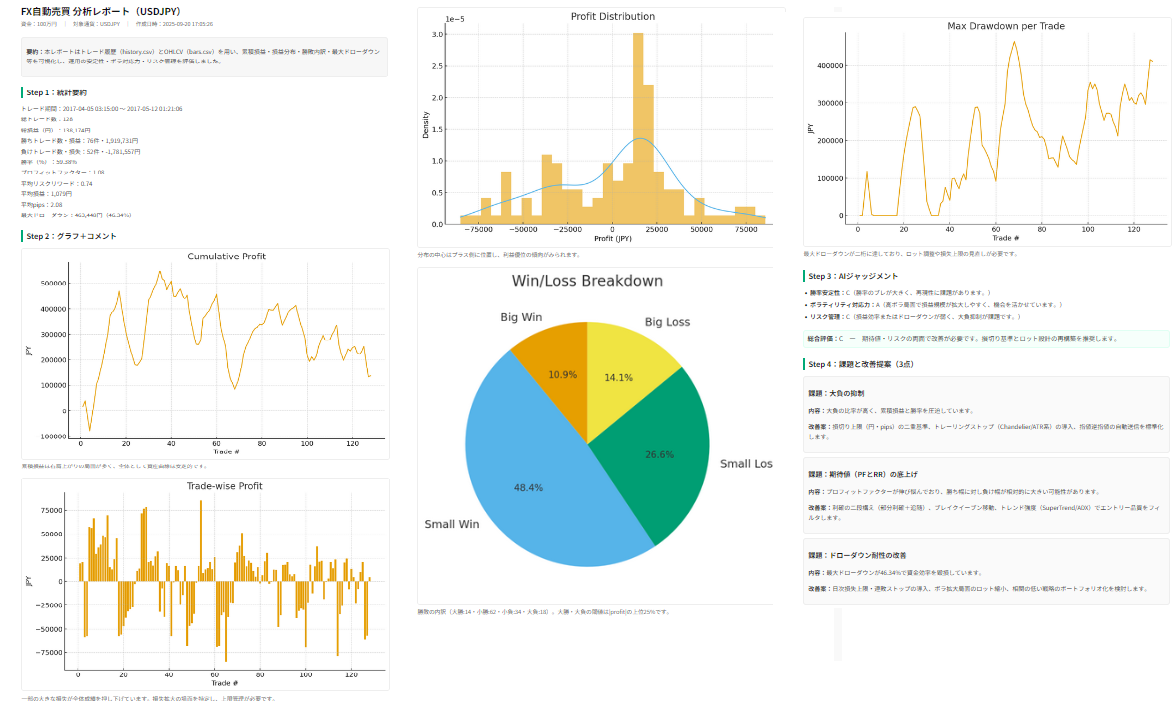Click the Step 2：グラフ＋コメント heading
The image size is (1176, 715).
(71, 236)
